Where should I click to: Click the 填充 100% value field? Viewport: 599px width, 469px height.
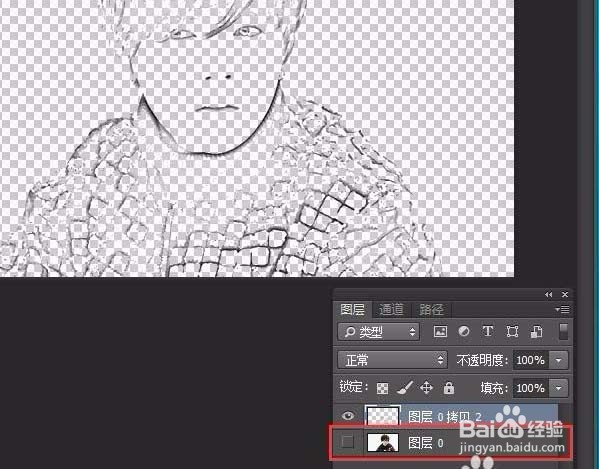tap(531, 388)
